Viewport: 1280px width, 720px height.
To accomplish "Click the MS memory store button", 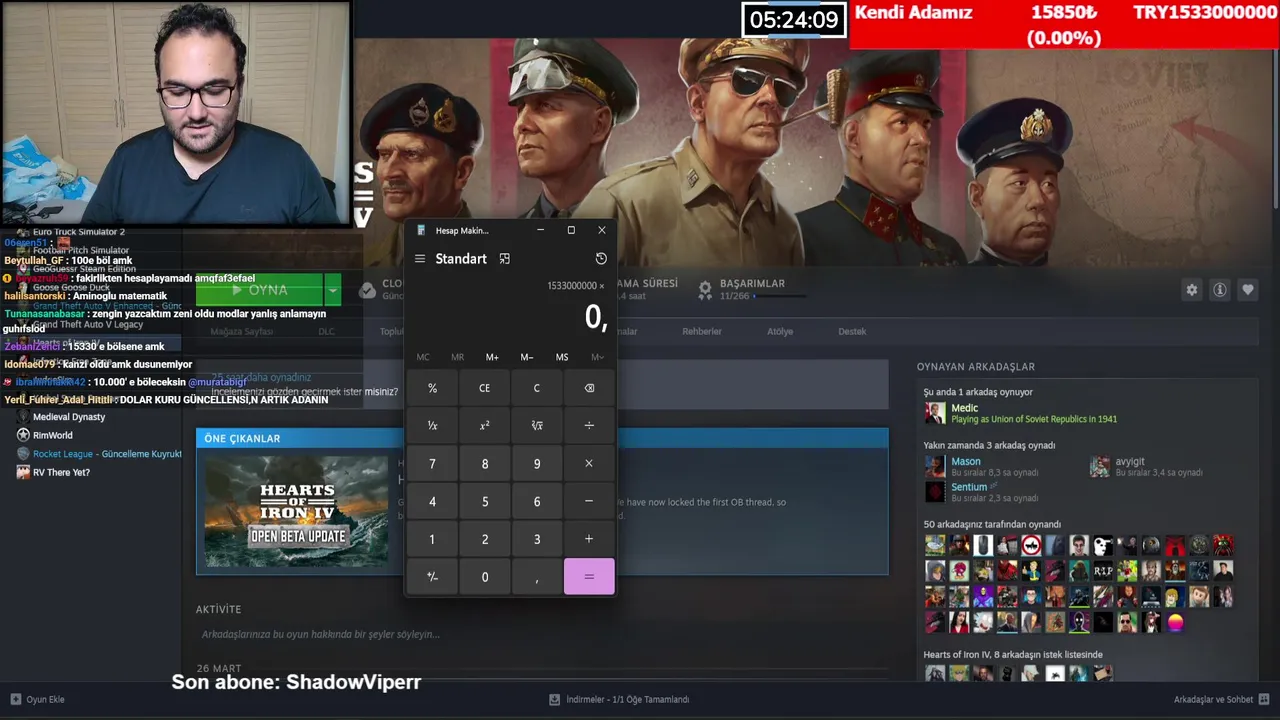I will (x=562, y=357).
